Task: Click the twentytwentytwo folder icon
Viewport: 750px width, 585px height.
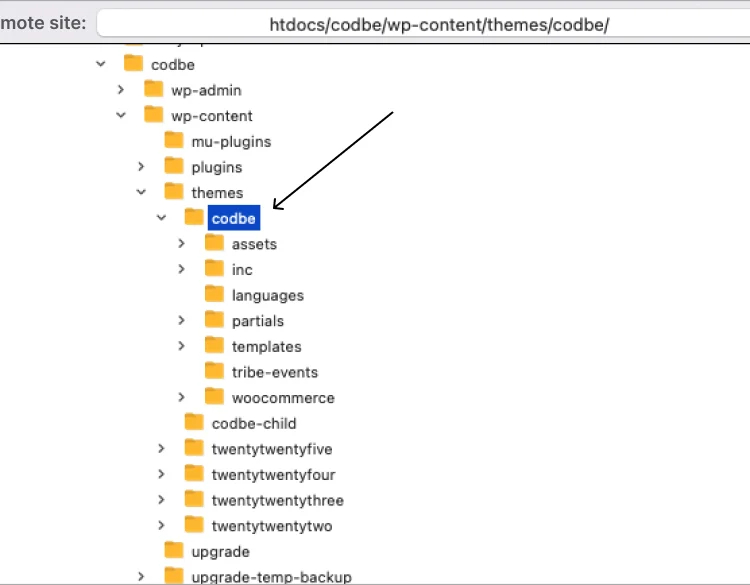Action: pos(194,524)
